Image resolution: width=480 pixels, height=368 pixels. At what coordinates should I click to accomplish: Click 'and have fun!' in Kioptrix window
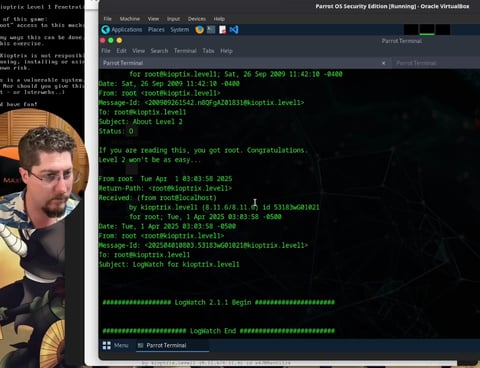(x=19, y=104)
